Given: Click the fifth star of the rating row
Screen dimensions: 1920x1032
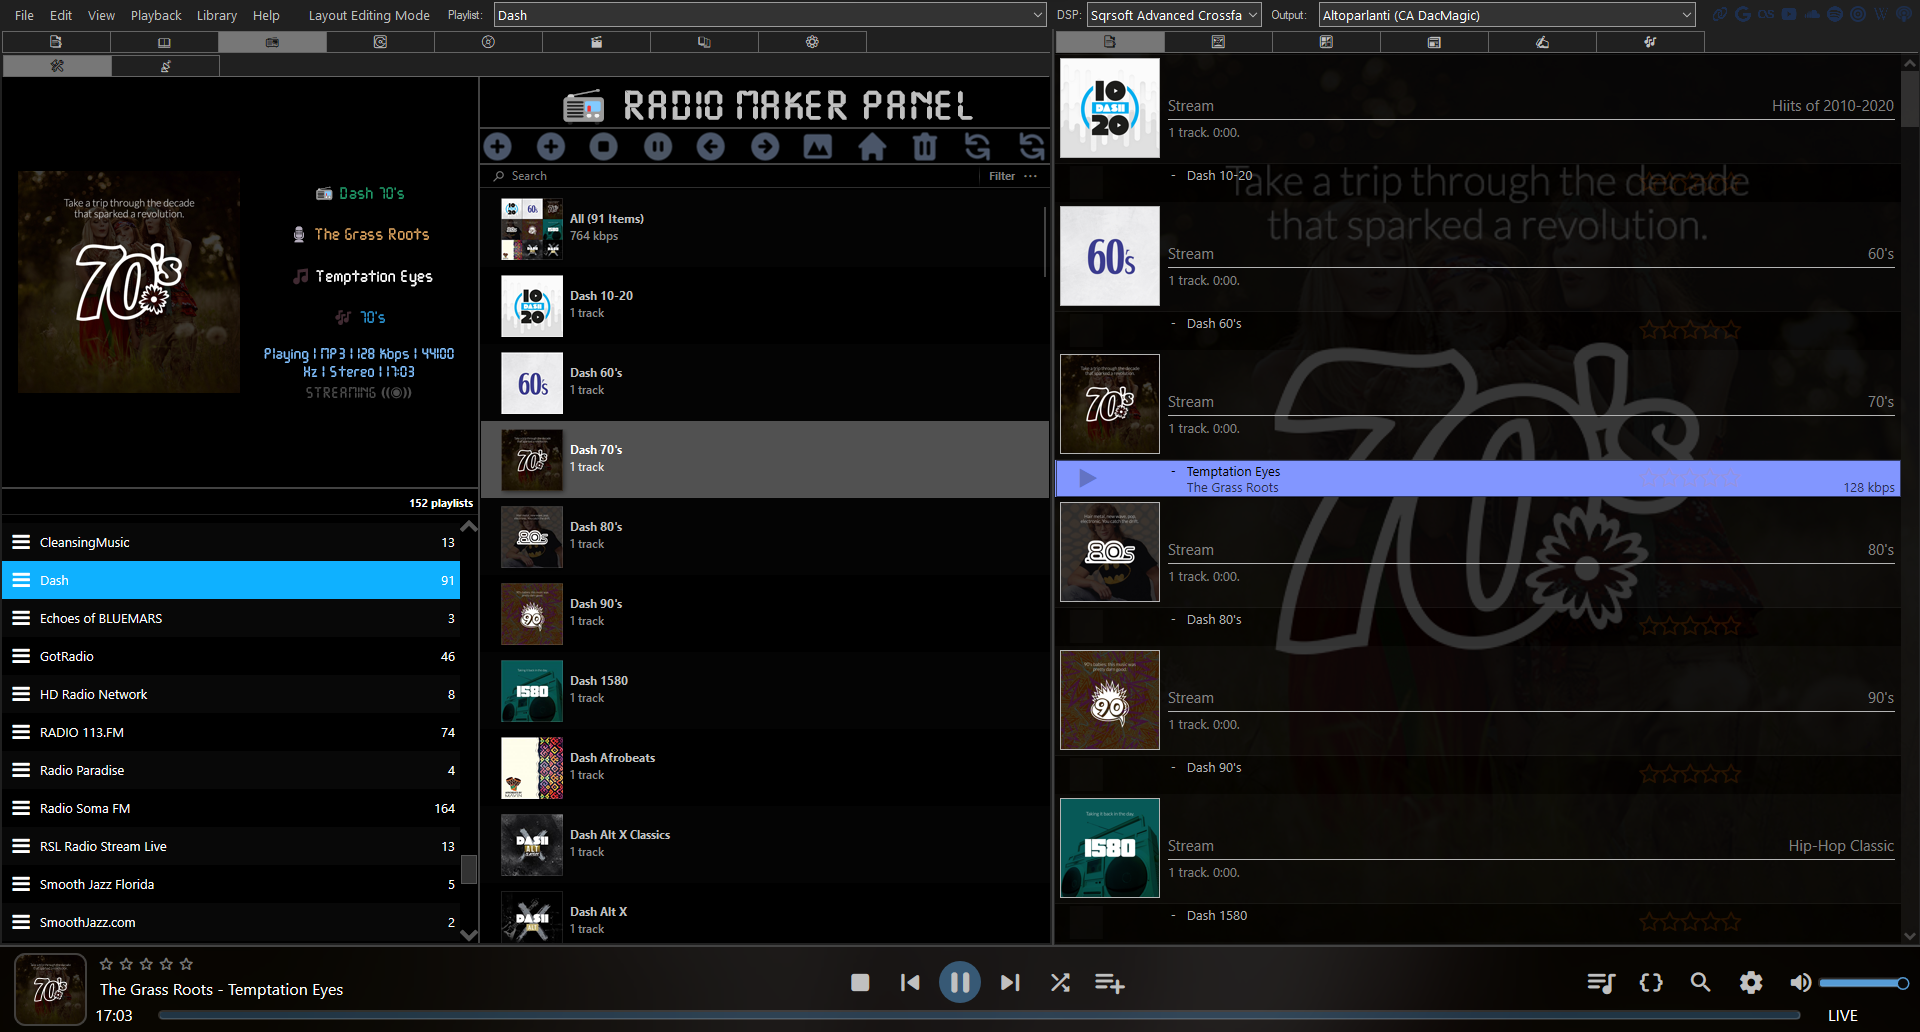Looking at the screenshot, I should point(186,964).
